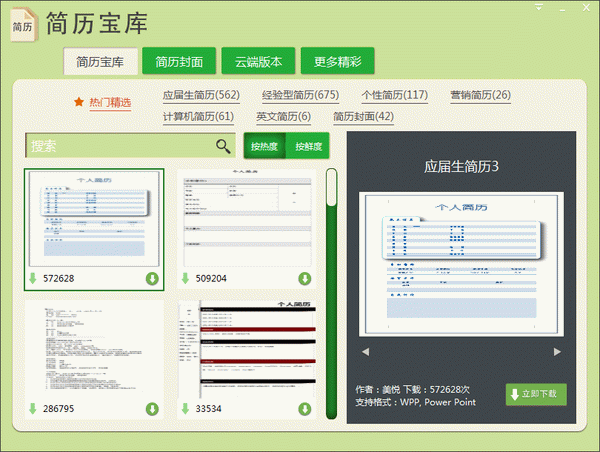
Task: Click the star icon next to 热门精选
Action: click(x=79, y=101)
